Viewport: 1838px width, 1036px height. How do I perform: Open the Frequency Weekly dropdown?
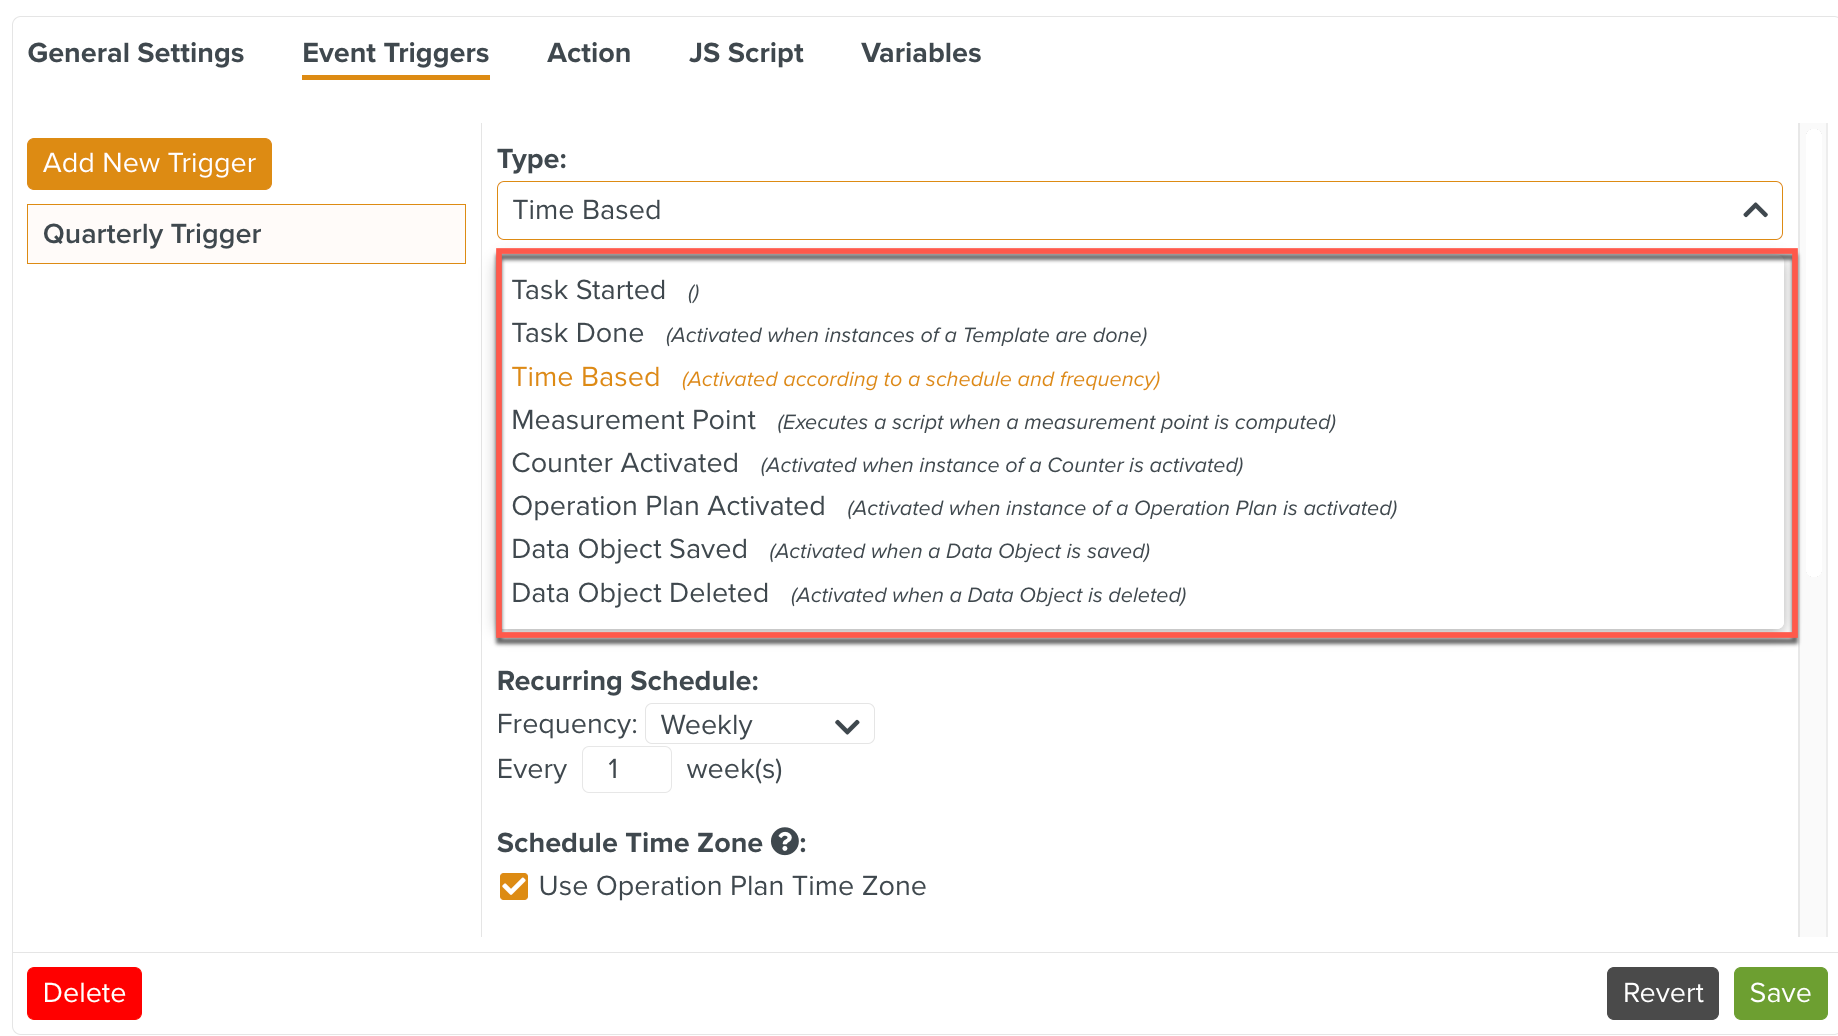[759, 724]
